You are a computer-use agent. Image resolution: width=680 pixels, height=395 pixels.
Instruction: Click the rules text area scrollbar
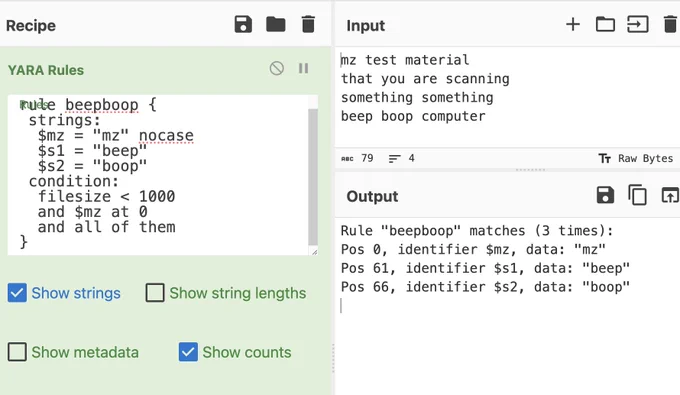point(313,176)
